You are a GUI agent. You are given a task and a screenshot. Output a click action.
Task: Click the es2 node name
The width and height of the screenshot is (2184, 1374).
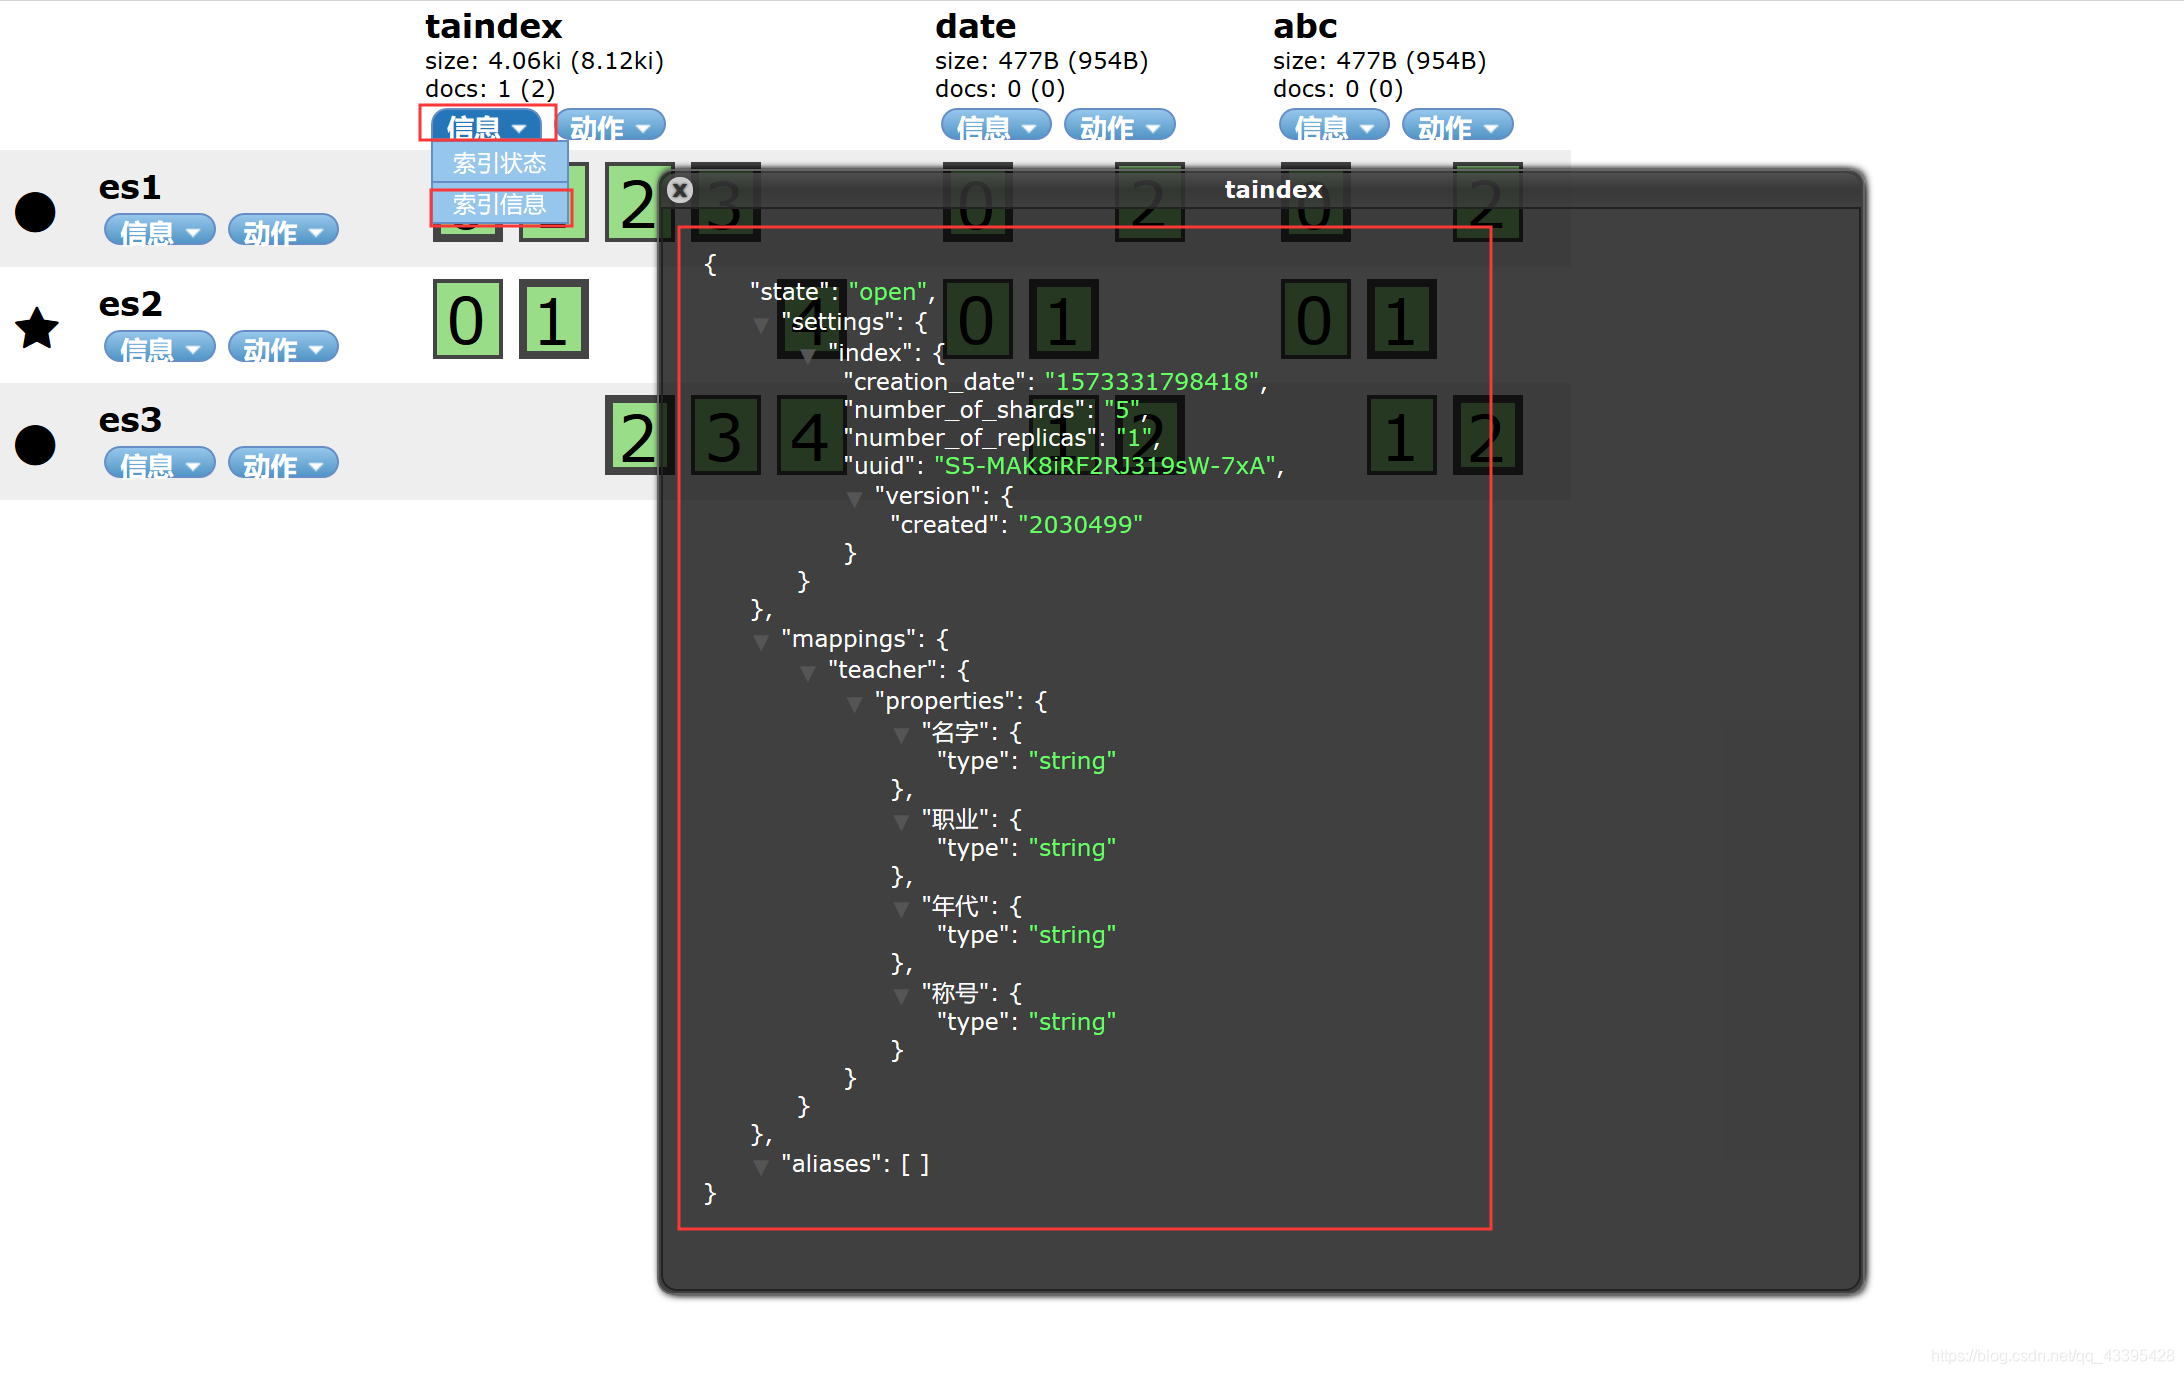click(130, 303)
